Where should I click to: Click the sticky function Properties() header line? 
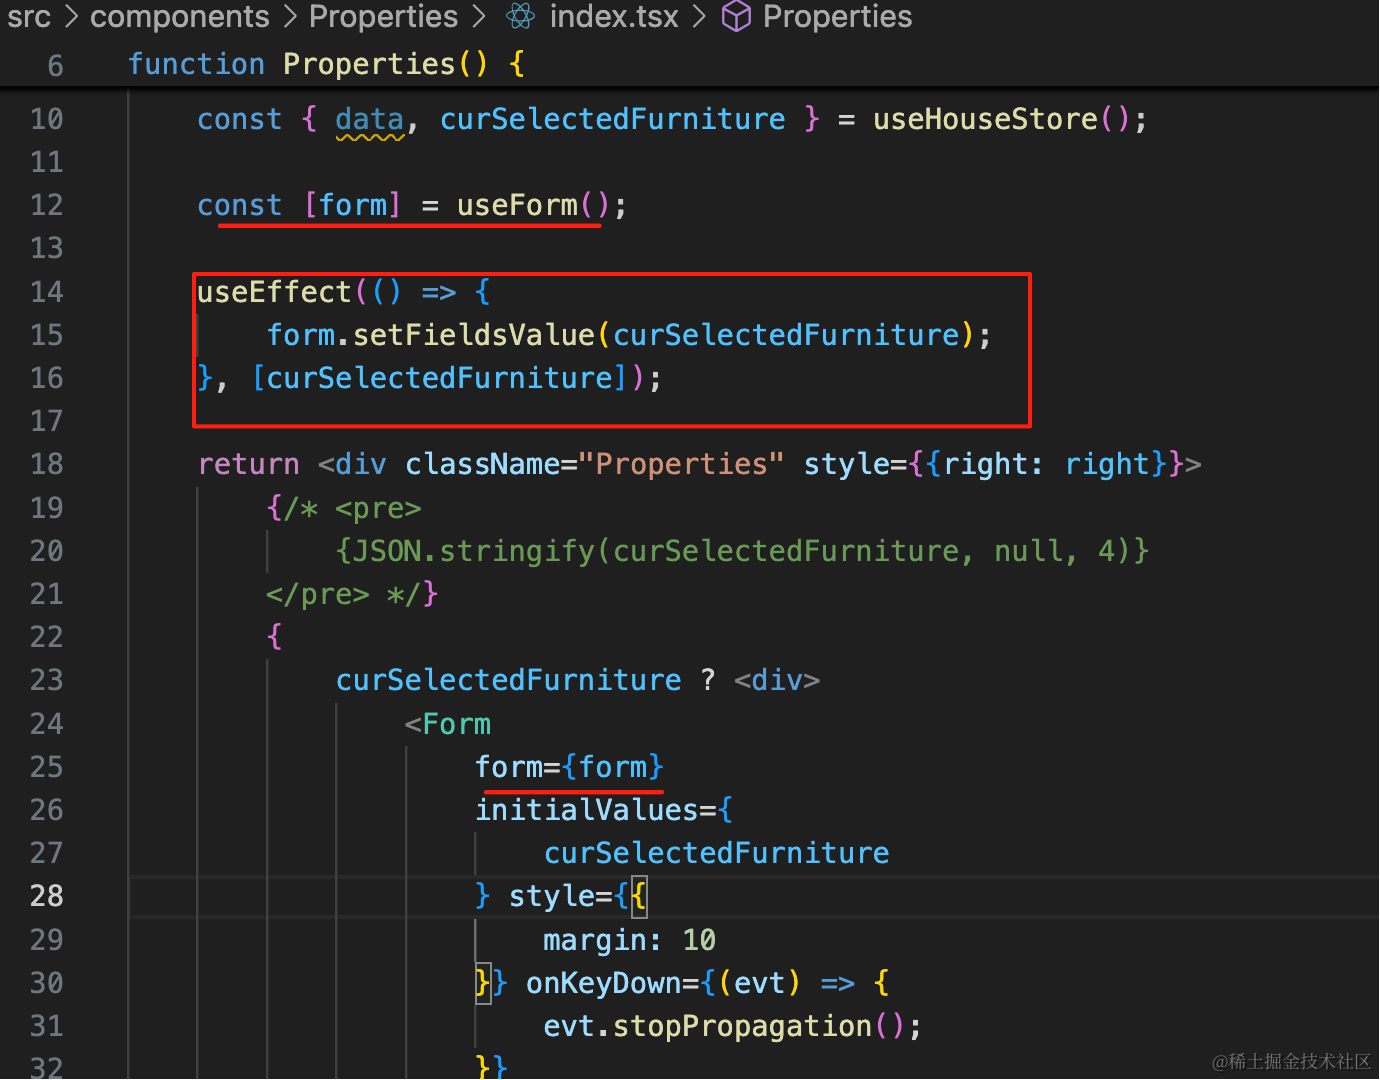coord(326,64)
